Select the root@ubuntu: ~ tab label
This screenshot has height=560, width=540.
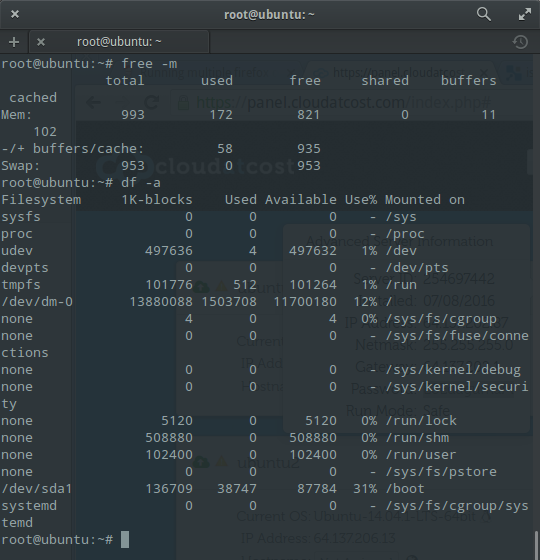(x=119, y=42)
